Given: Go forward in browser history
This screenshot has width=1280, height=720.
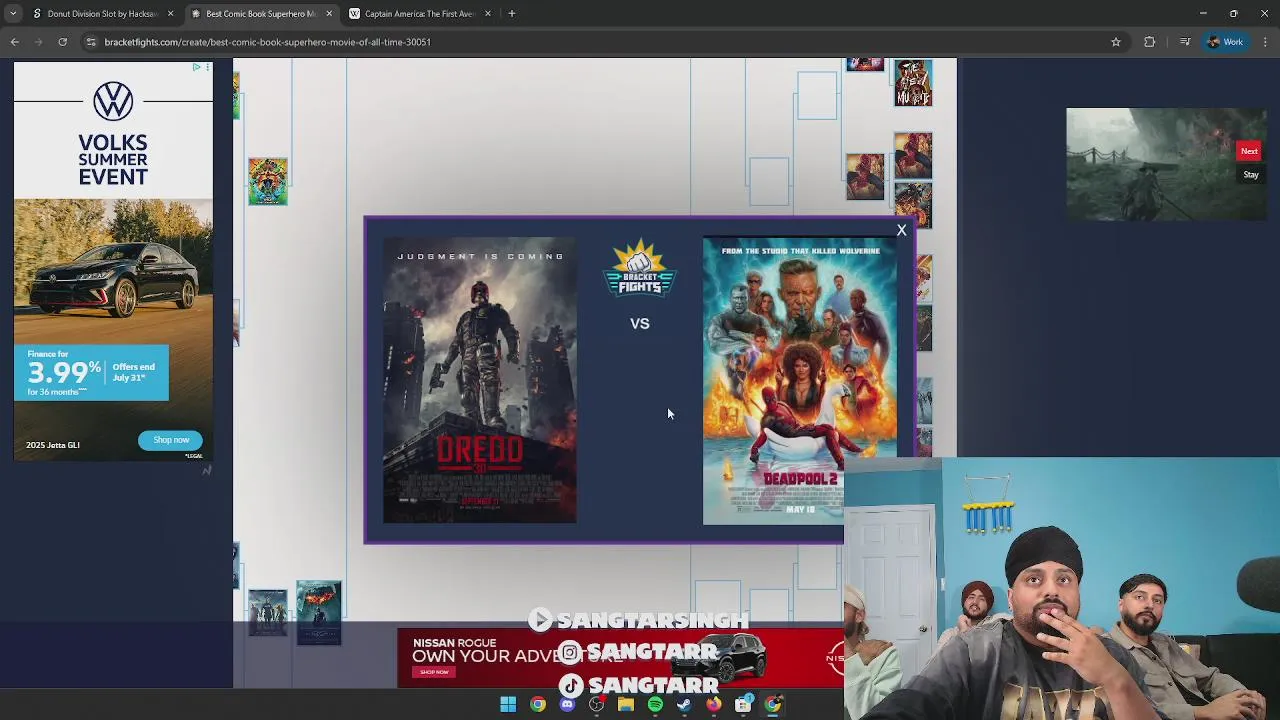Looking at the screenshot, I should click(x=38, y=42).
